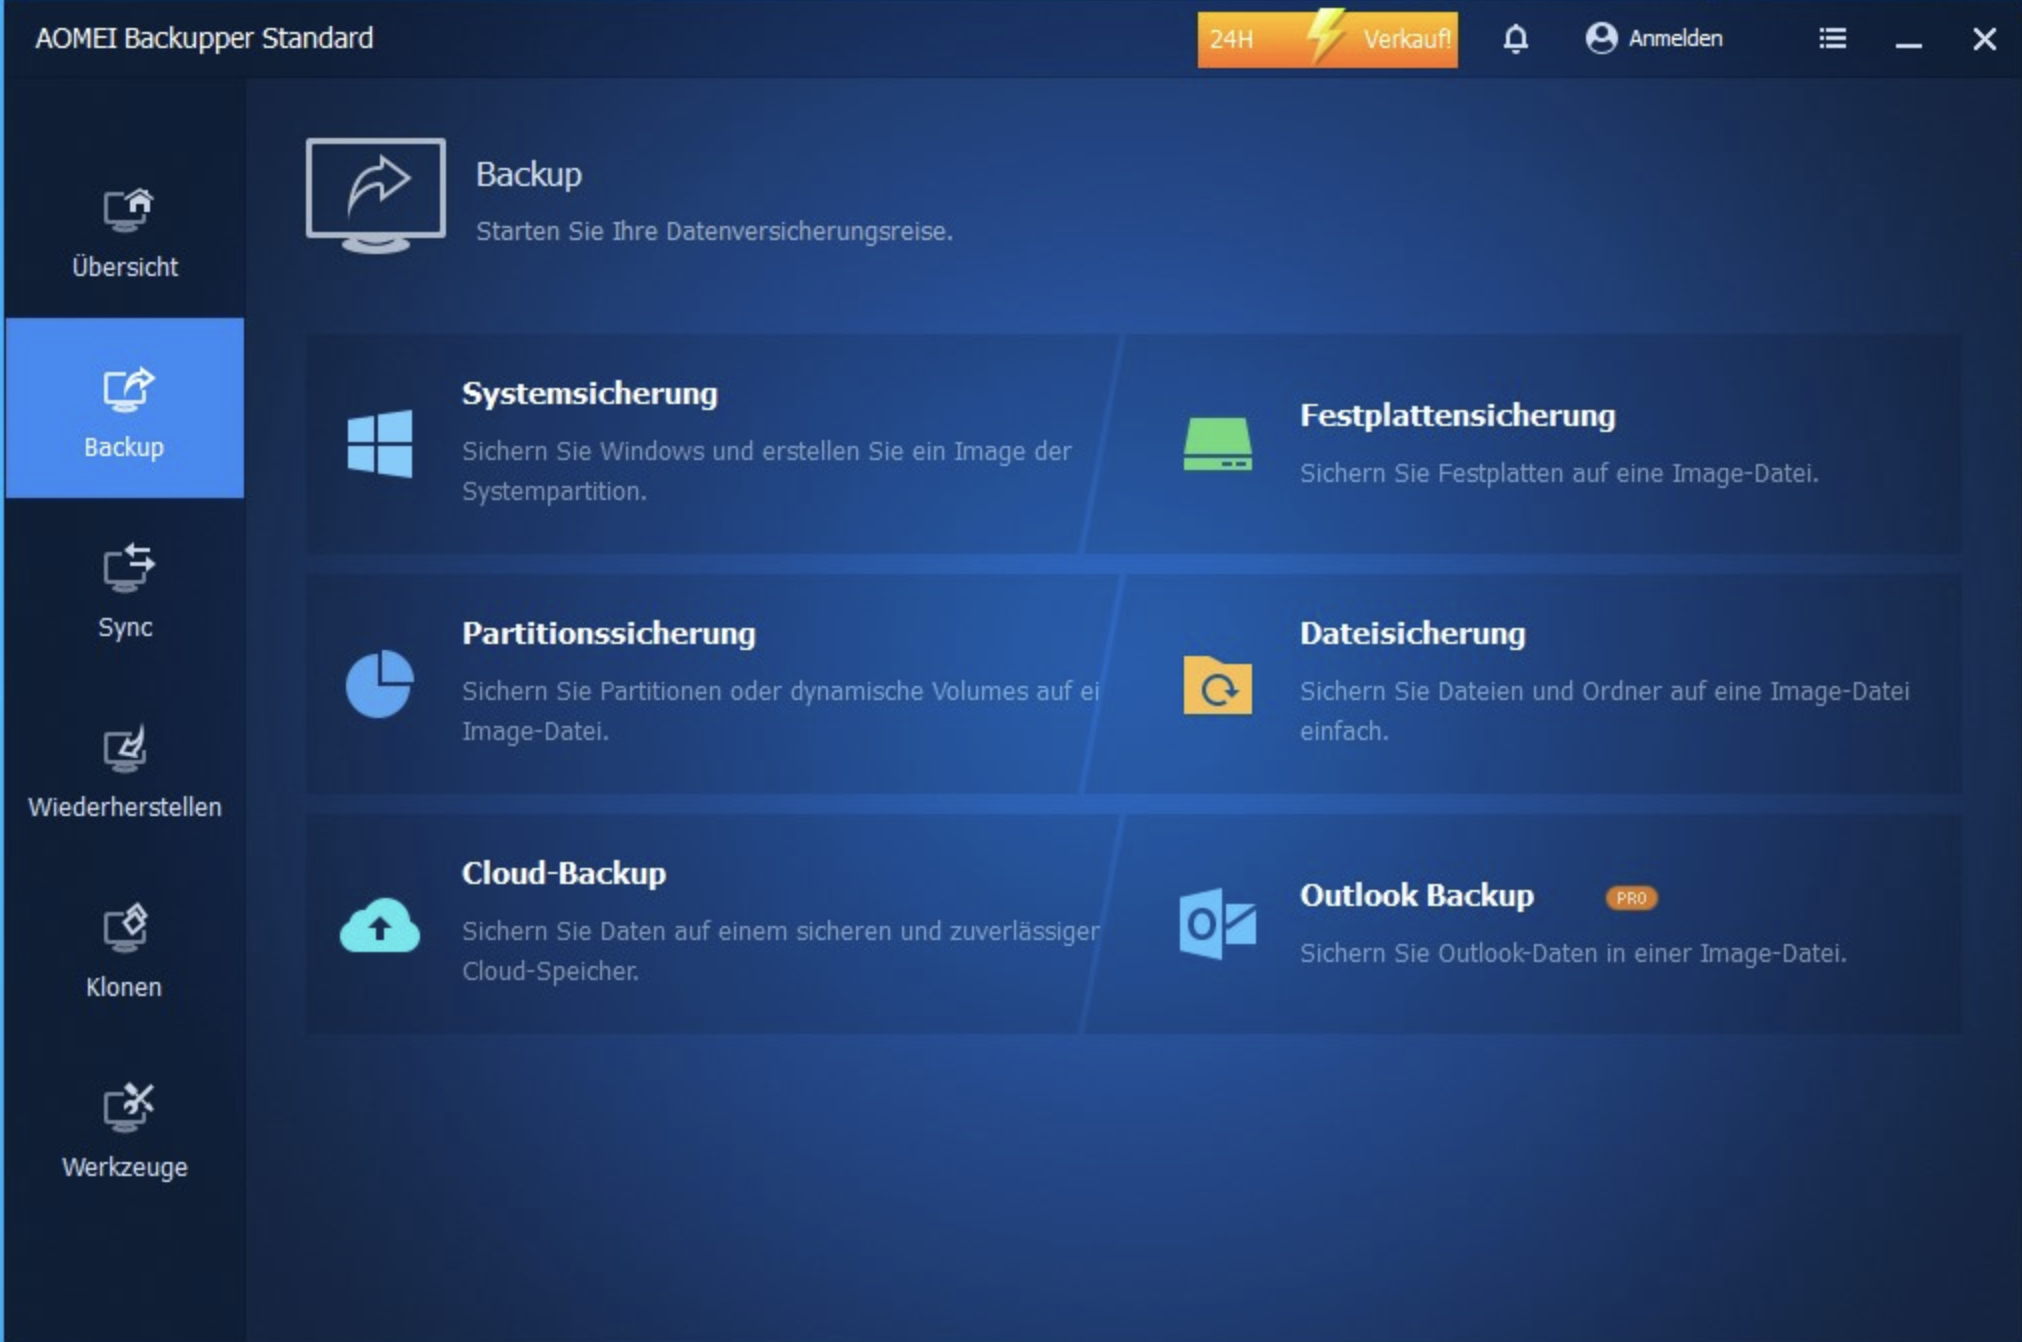This screenshot has height=1342, width=2022.
Task: Open the Sync sidebar section
Action: click(x=125, y=590)
